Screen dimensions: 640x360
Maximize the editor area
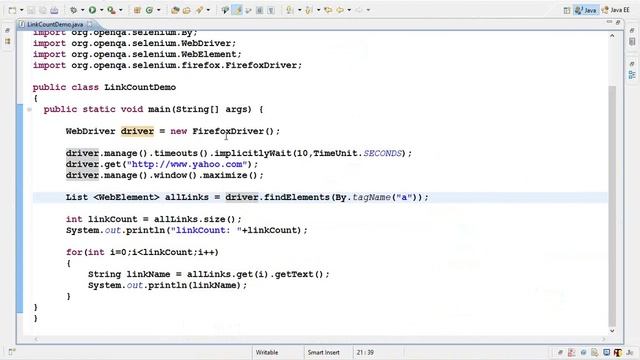[x=618, y=22]
